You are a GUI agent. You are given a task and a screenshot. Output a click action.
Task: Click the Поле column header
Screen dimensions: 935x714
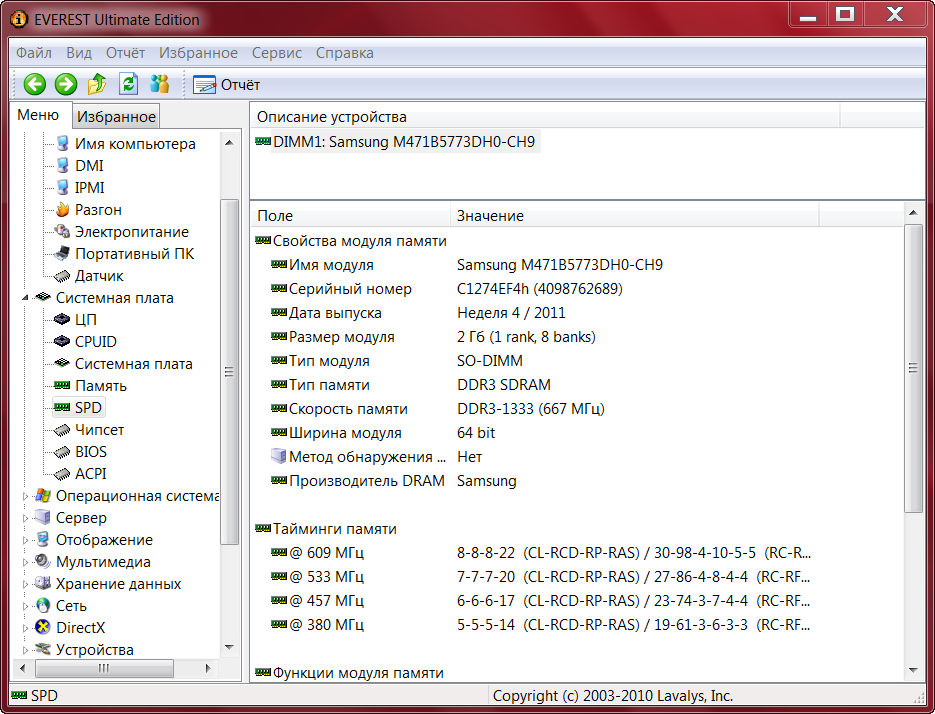pos(351,216)
